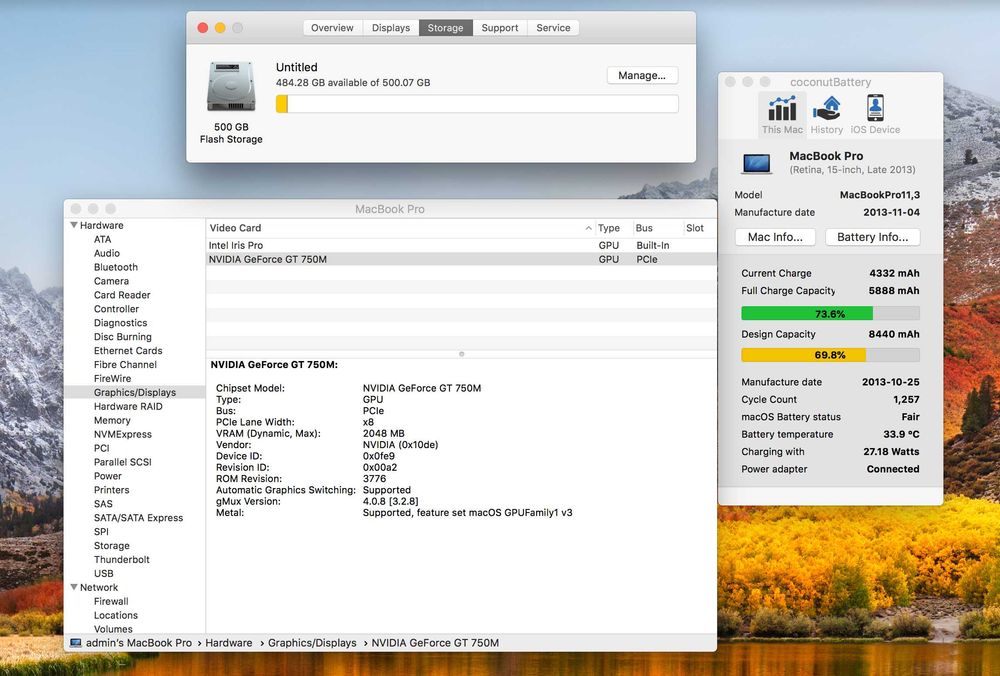Open the History view in coconutBattery

(827, 114)
